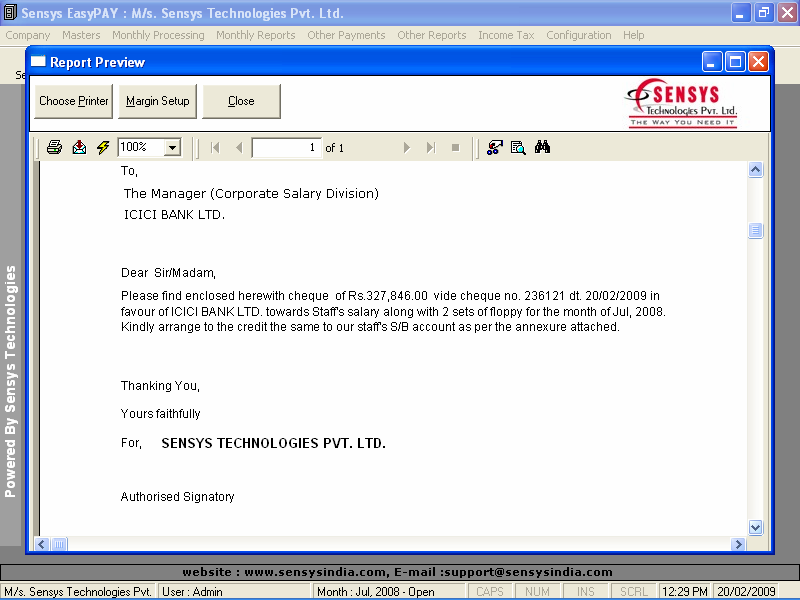Screen dimensions: 800x600
Task: Click the binoculars find text icon
Action: pos(542,147)
